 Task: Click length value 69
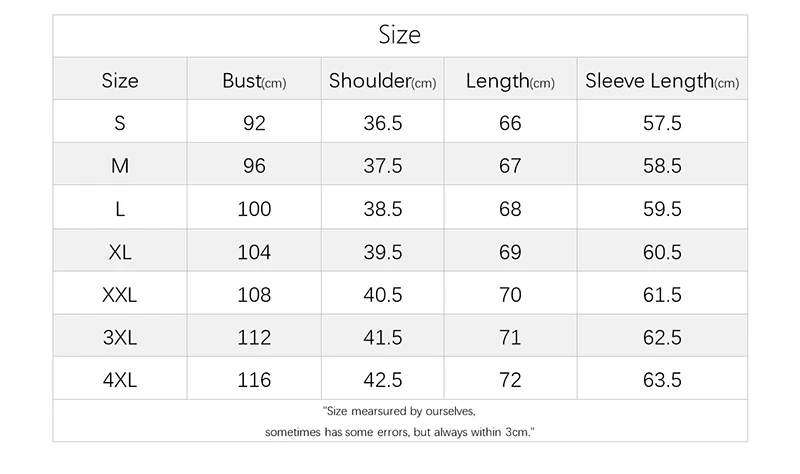pyautogui.click(x=510, y=252)
